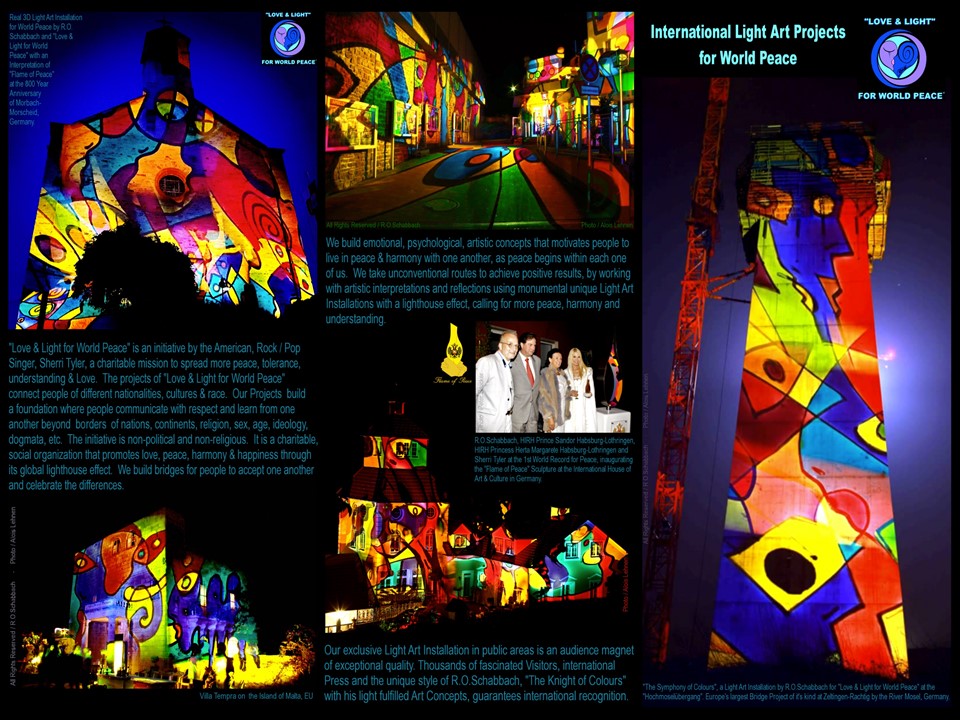Select the "Our exclusive Light Art Installation" paragraph
This screenshot has width=960, height=720.
click(479, 673)
